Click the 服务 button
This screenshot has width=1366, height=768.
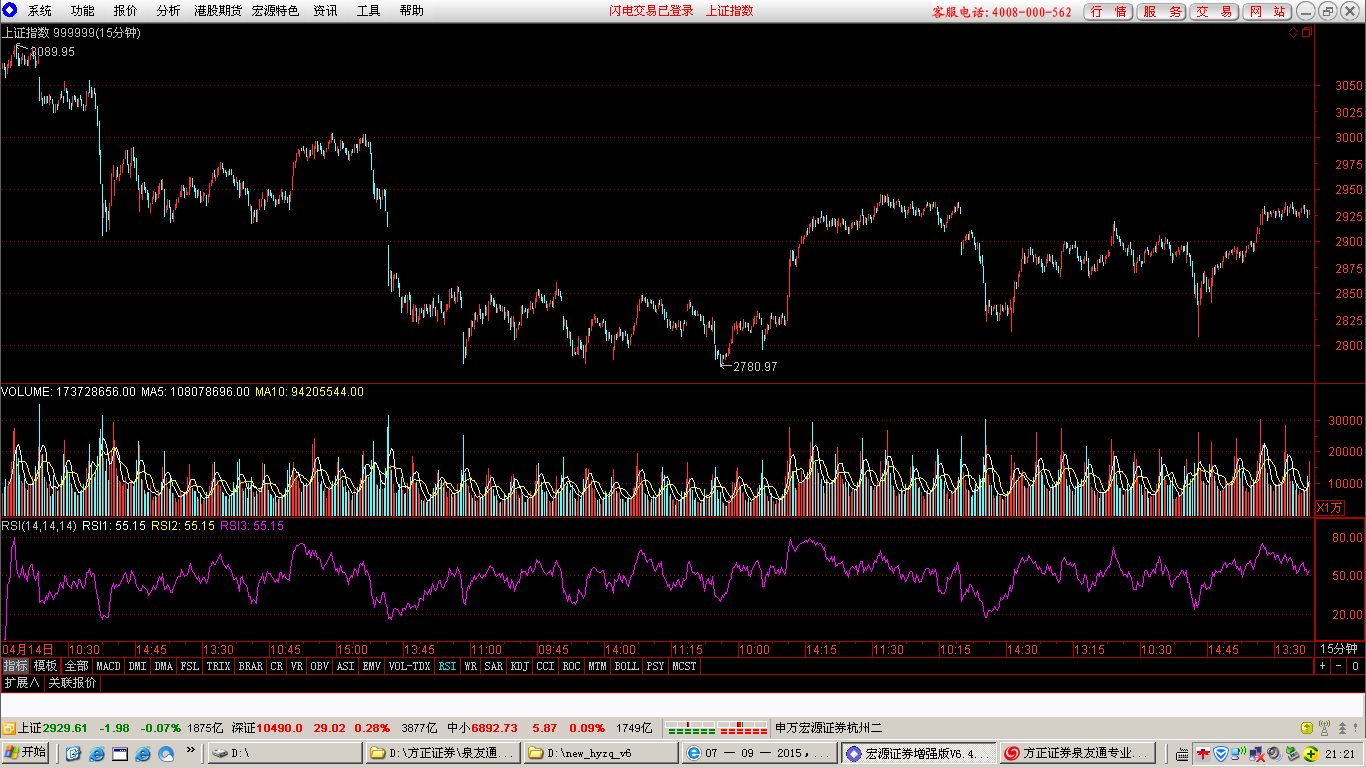(x=1161, y=12)
